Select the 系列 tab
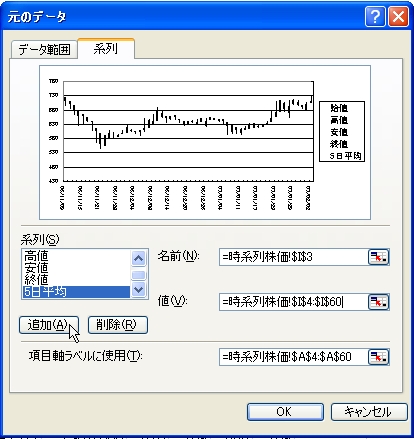 click(106, 49)
